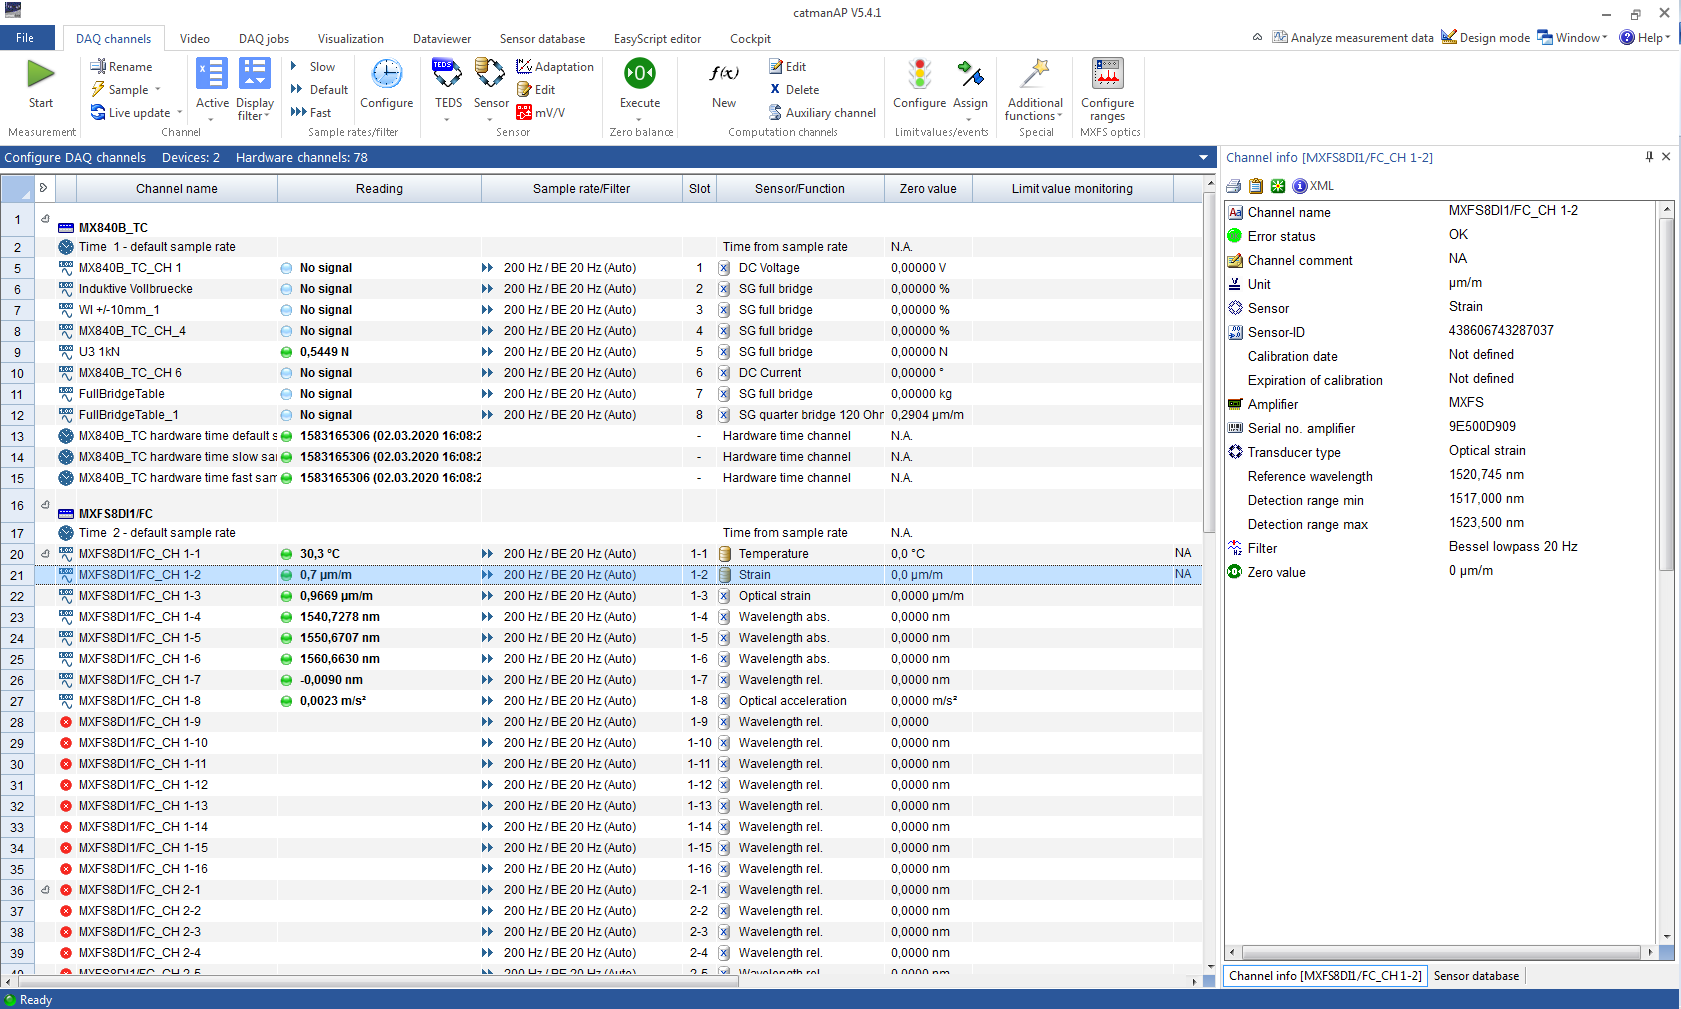Click the clipboard icon in Channel info
Viewport: 1681px width, 1009px height.
click(1256, 186)
